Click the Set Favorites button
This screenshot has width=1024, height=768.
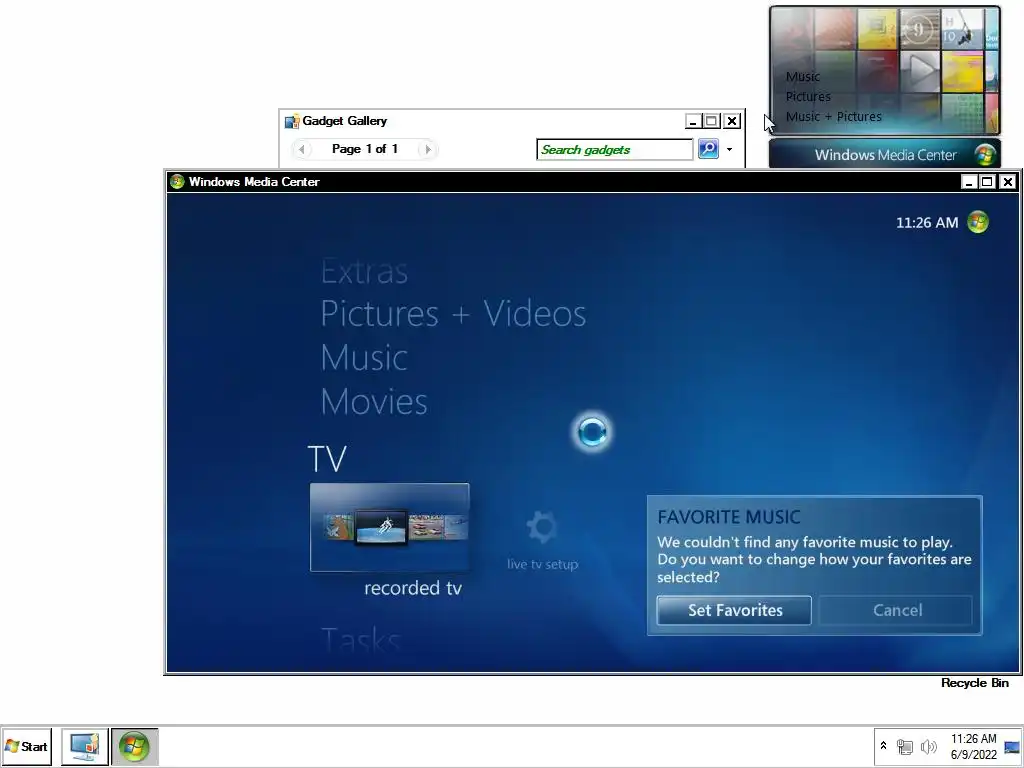(x=734, y=610)
